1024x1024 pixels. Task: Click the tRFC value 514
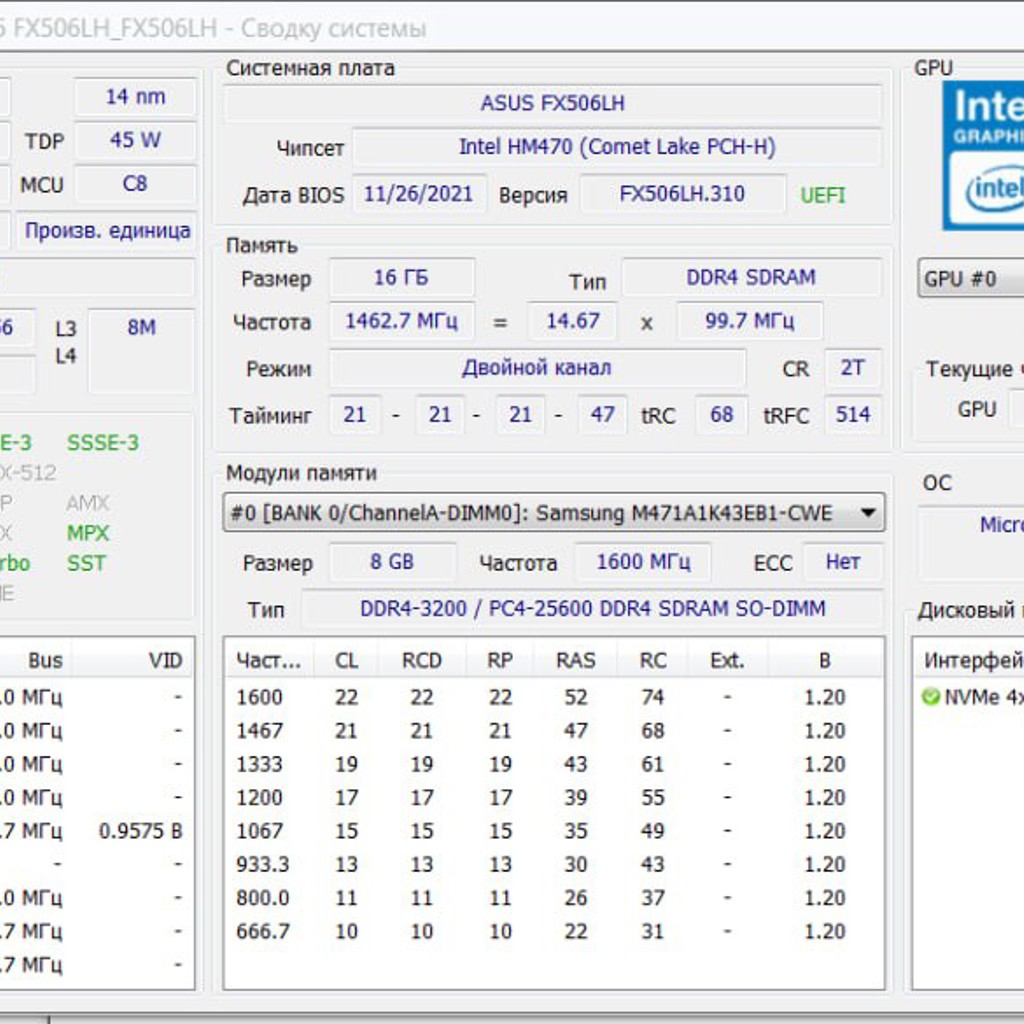(x=853, y=415)
